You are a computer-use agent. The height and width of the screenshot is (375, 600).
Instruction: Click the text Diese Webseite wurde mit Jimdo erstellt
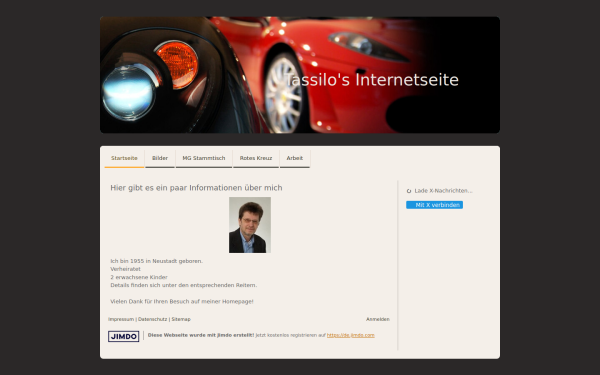click(x=201, y=335)
